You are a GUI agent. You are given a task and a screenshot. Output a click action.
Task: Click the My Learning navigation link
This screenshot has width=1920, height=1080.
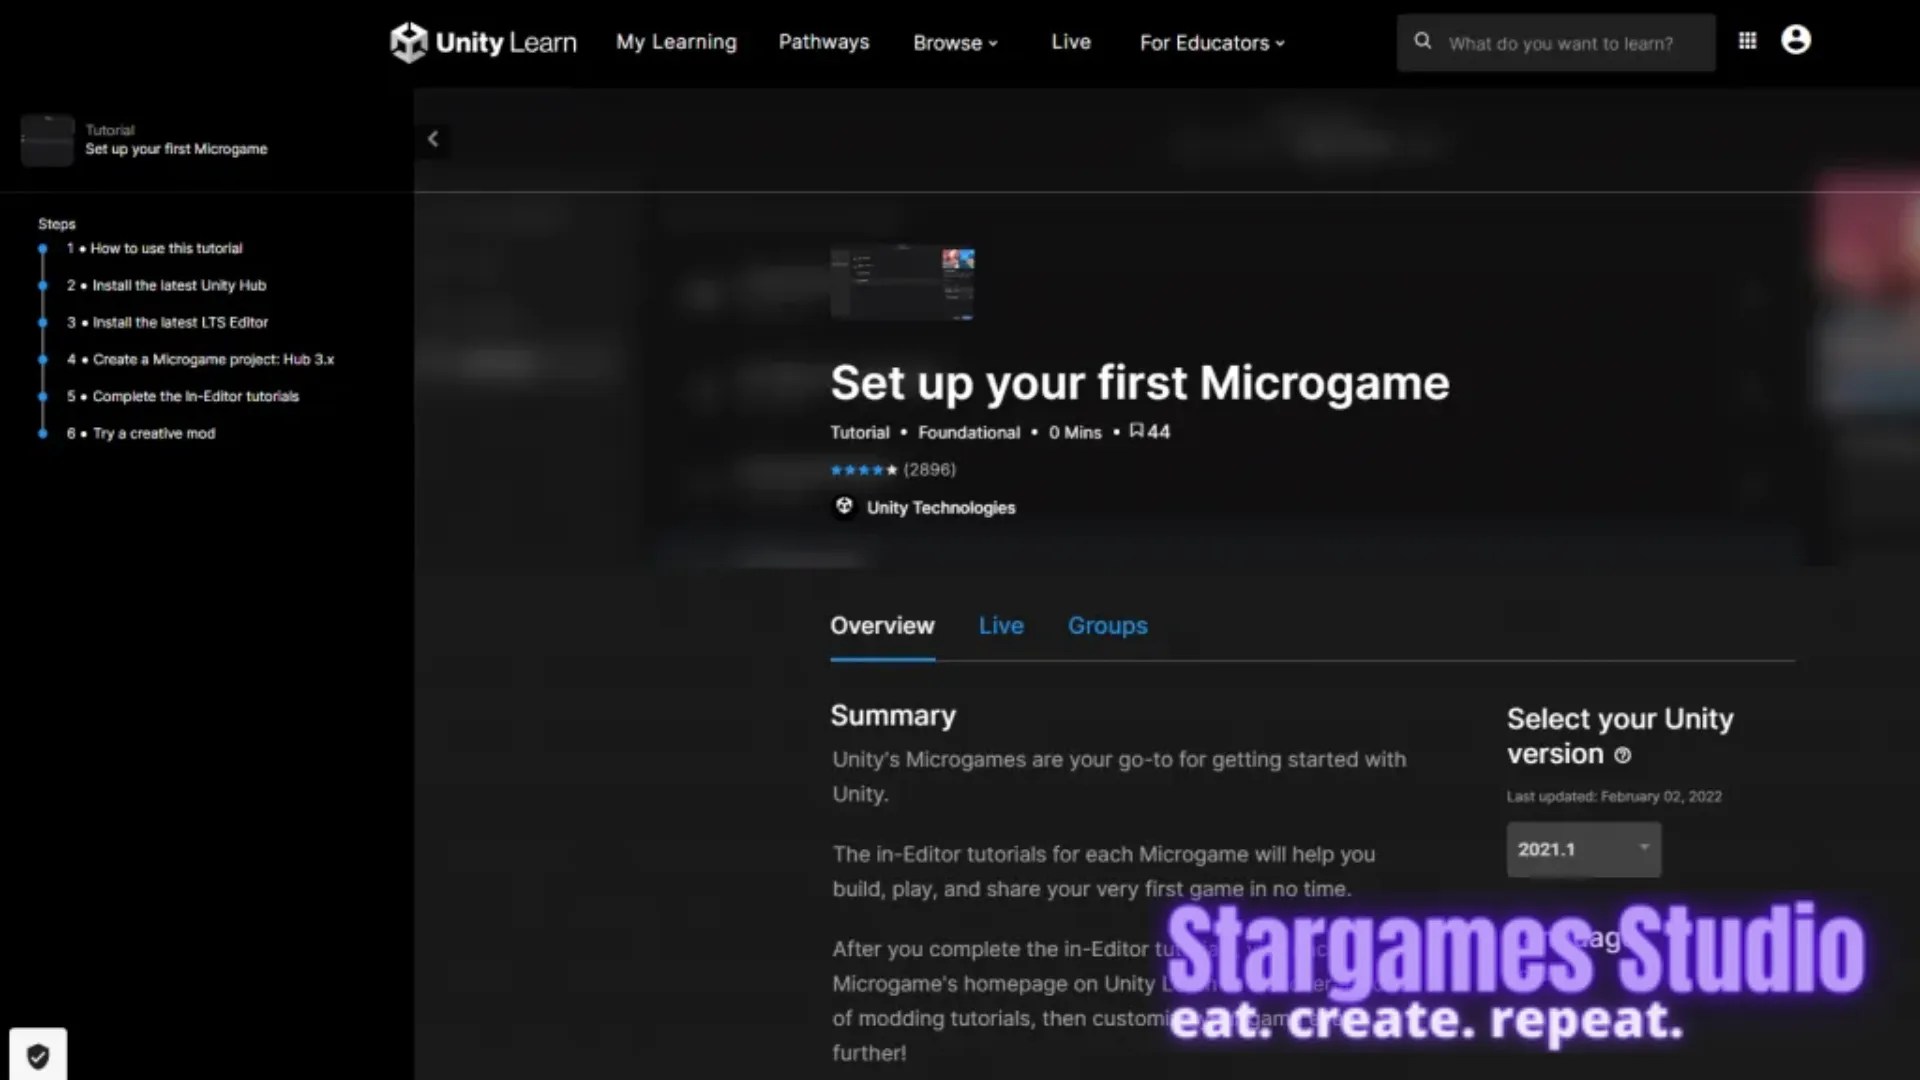tap(676, 42)
